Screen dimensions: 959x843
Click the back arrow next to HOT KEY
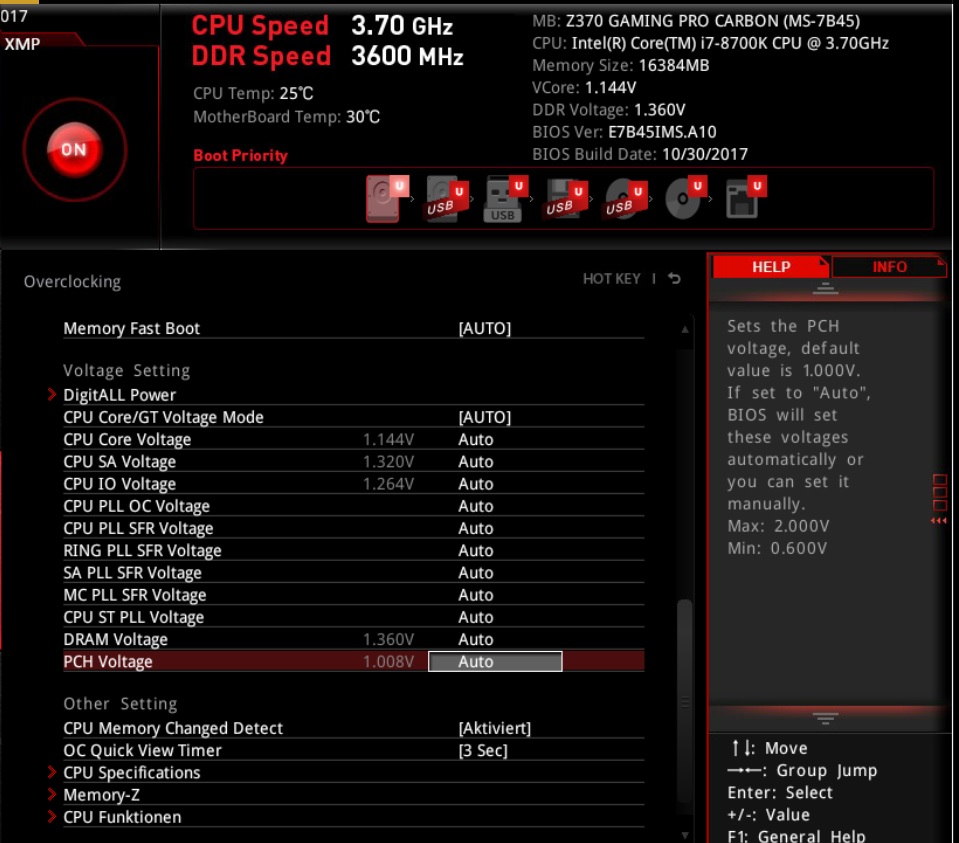(674, 279)
